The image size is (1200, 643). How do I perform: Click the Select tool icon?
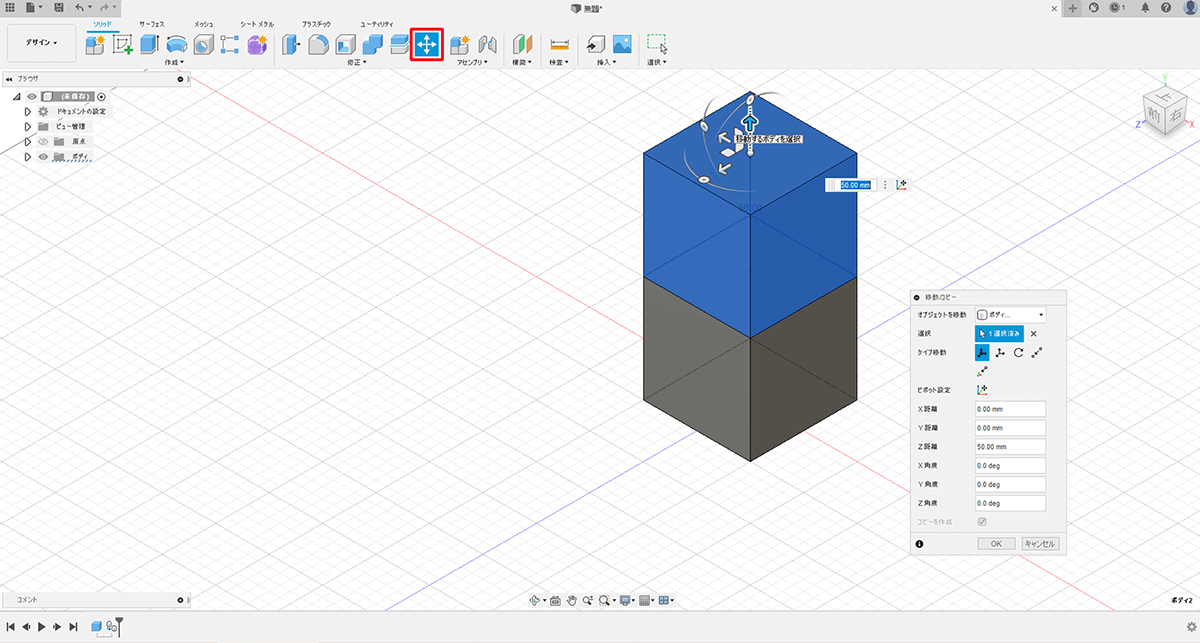(x=657, y=43)
